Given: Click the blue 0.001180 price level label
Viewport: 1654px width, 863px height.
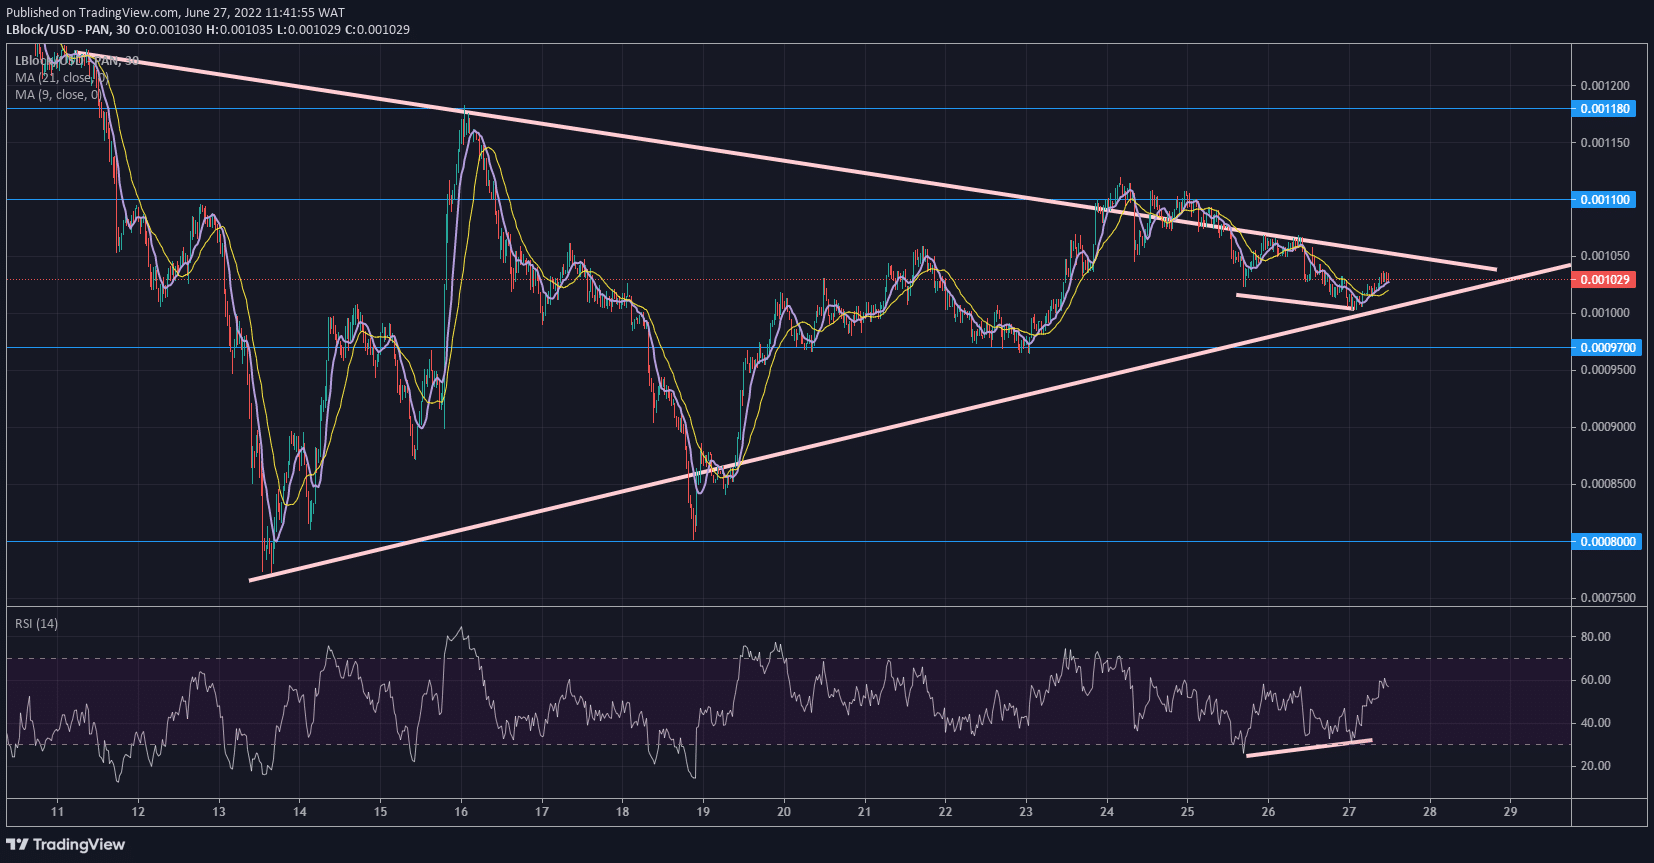Looking at the screenshot, I should click(x=1604, y=109).
